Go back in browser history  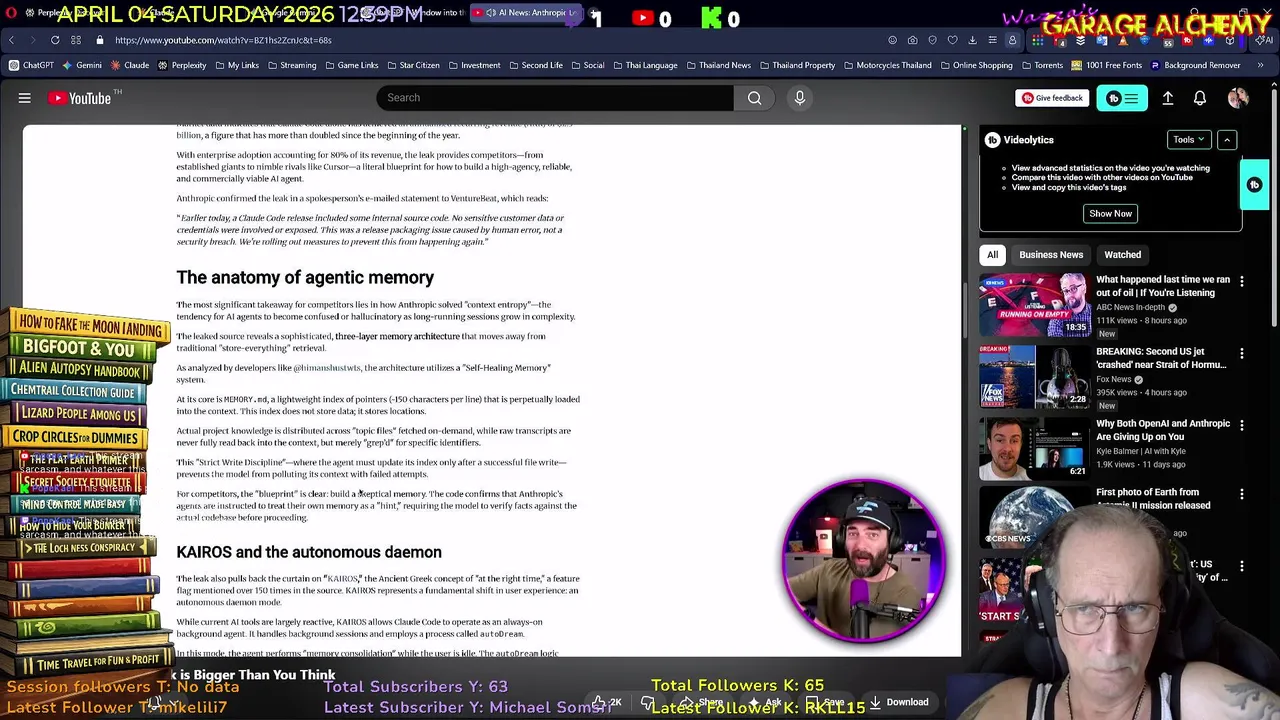[x=12, y=40]
